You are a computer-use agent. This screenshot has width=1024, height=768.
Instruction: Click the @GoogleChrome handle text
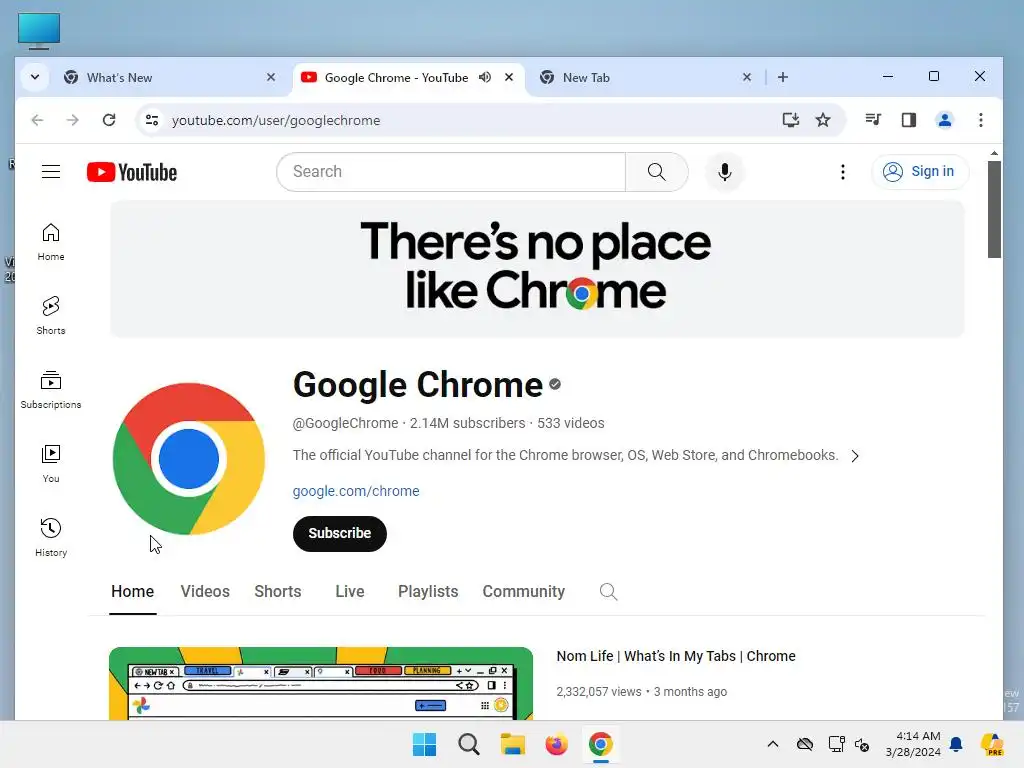[345, 423]
